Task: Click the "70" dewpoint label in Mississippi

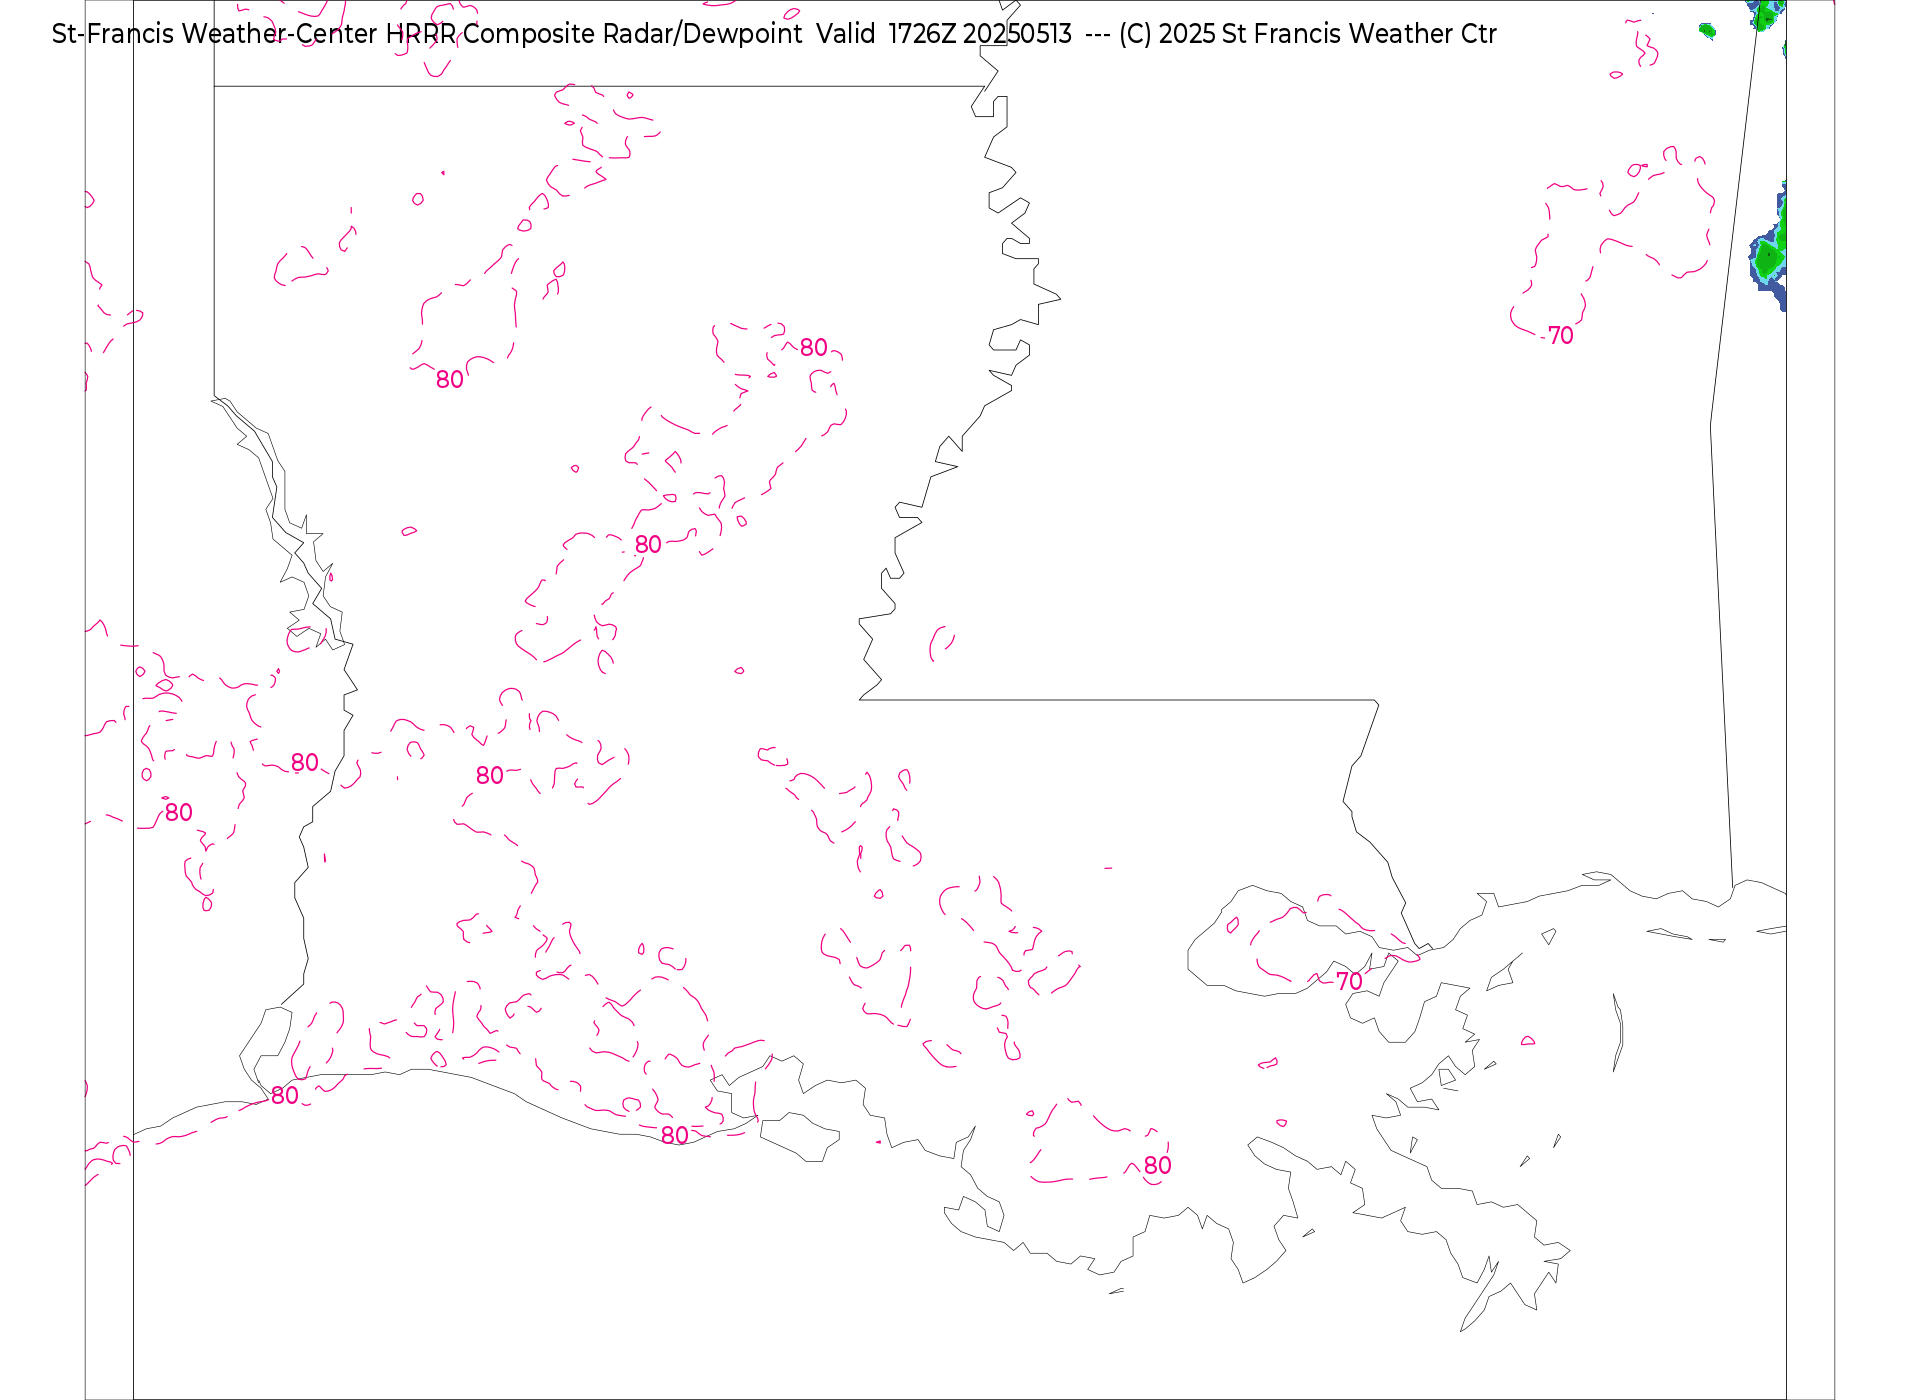Action: (1560, 336)
